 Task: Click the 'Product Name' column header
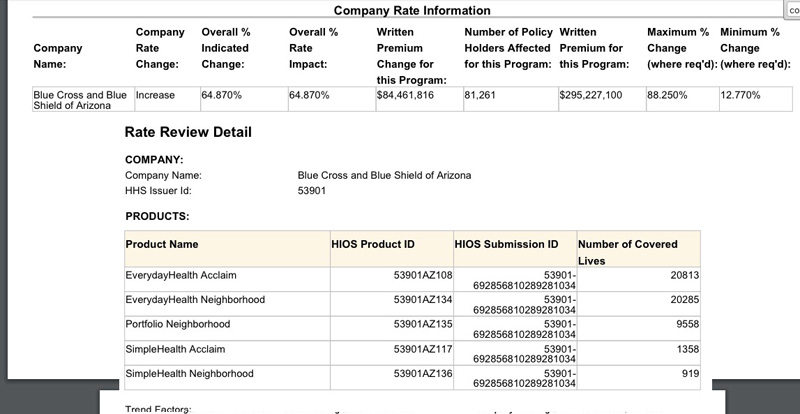[x=162, y=244]
